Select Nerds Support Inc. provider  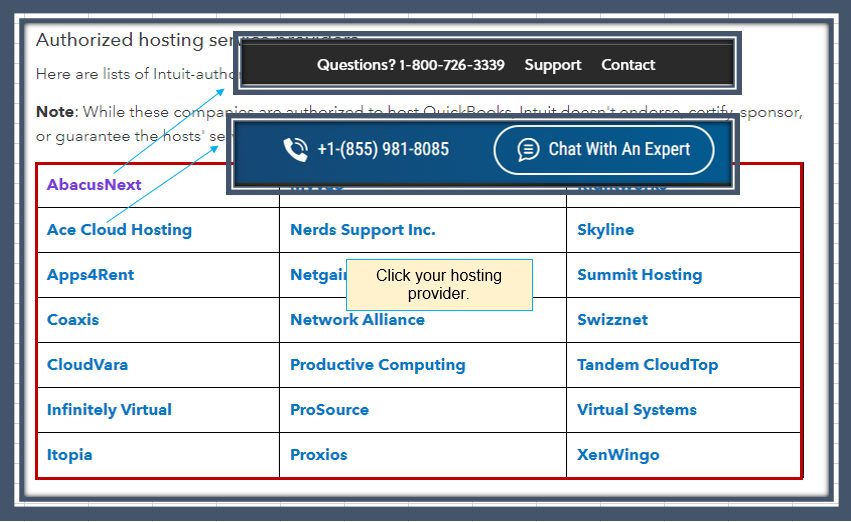pos(363,230)
